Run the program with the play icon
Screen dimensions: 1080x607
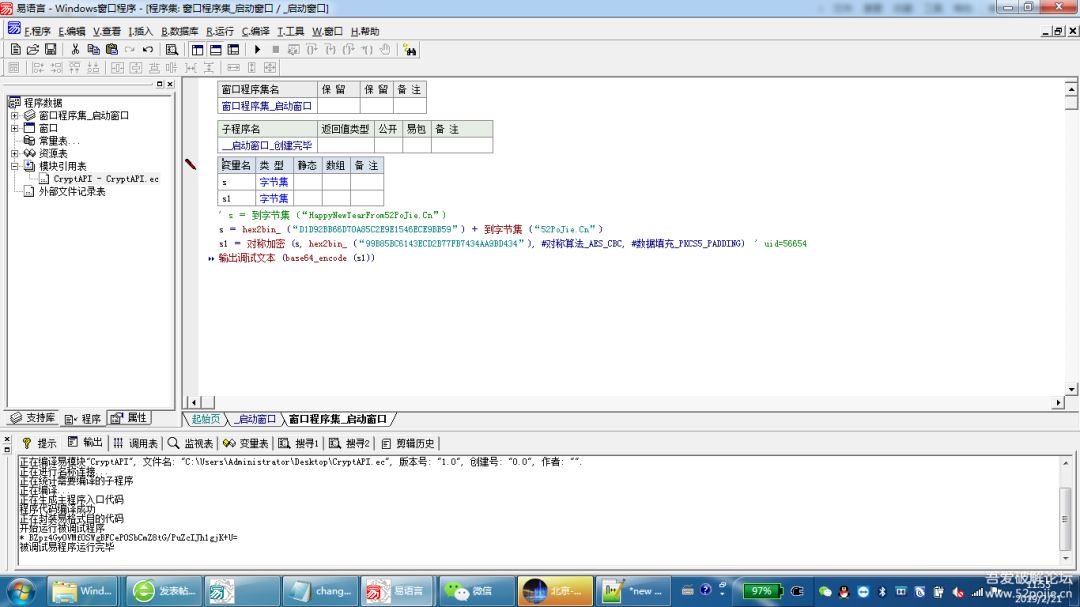pyautogui.click(x=257, y=49)
